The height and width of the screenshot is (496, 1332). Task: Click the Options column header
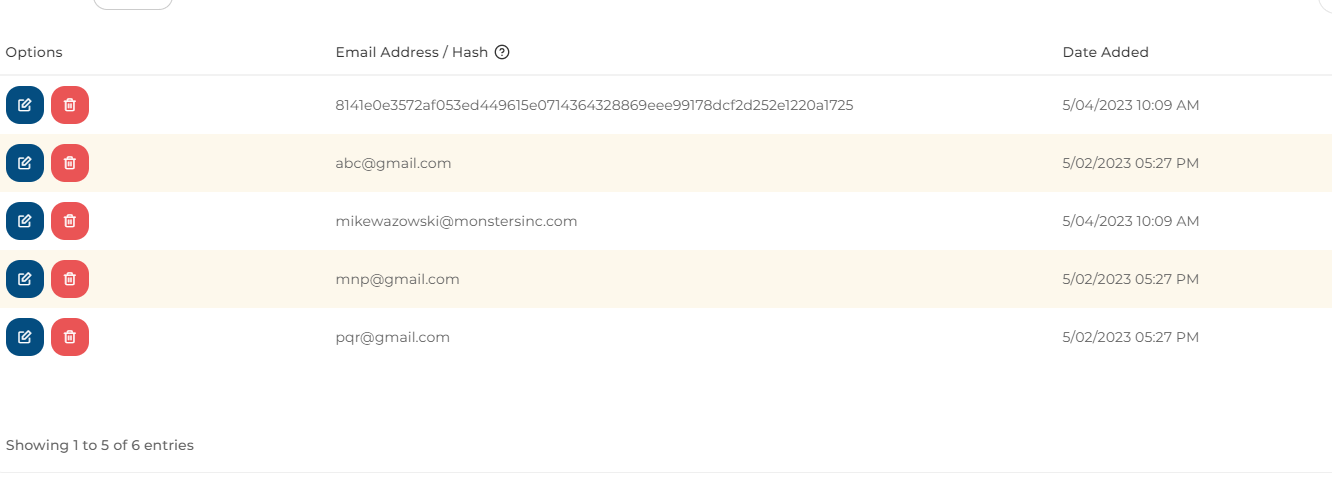34,52
